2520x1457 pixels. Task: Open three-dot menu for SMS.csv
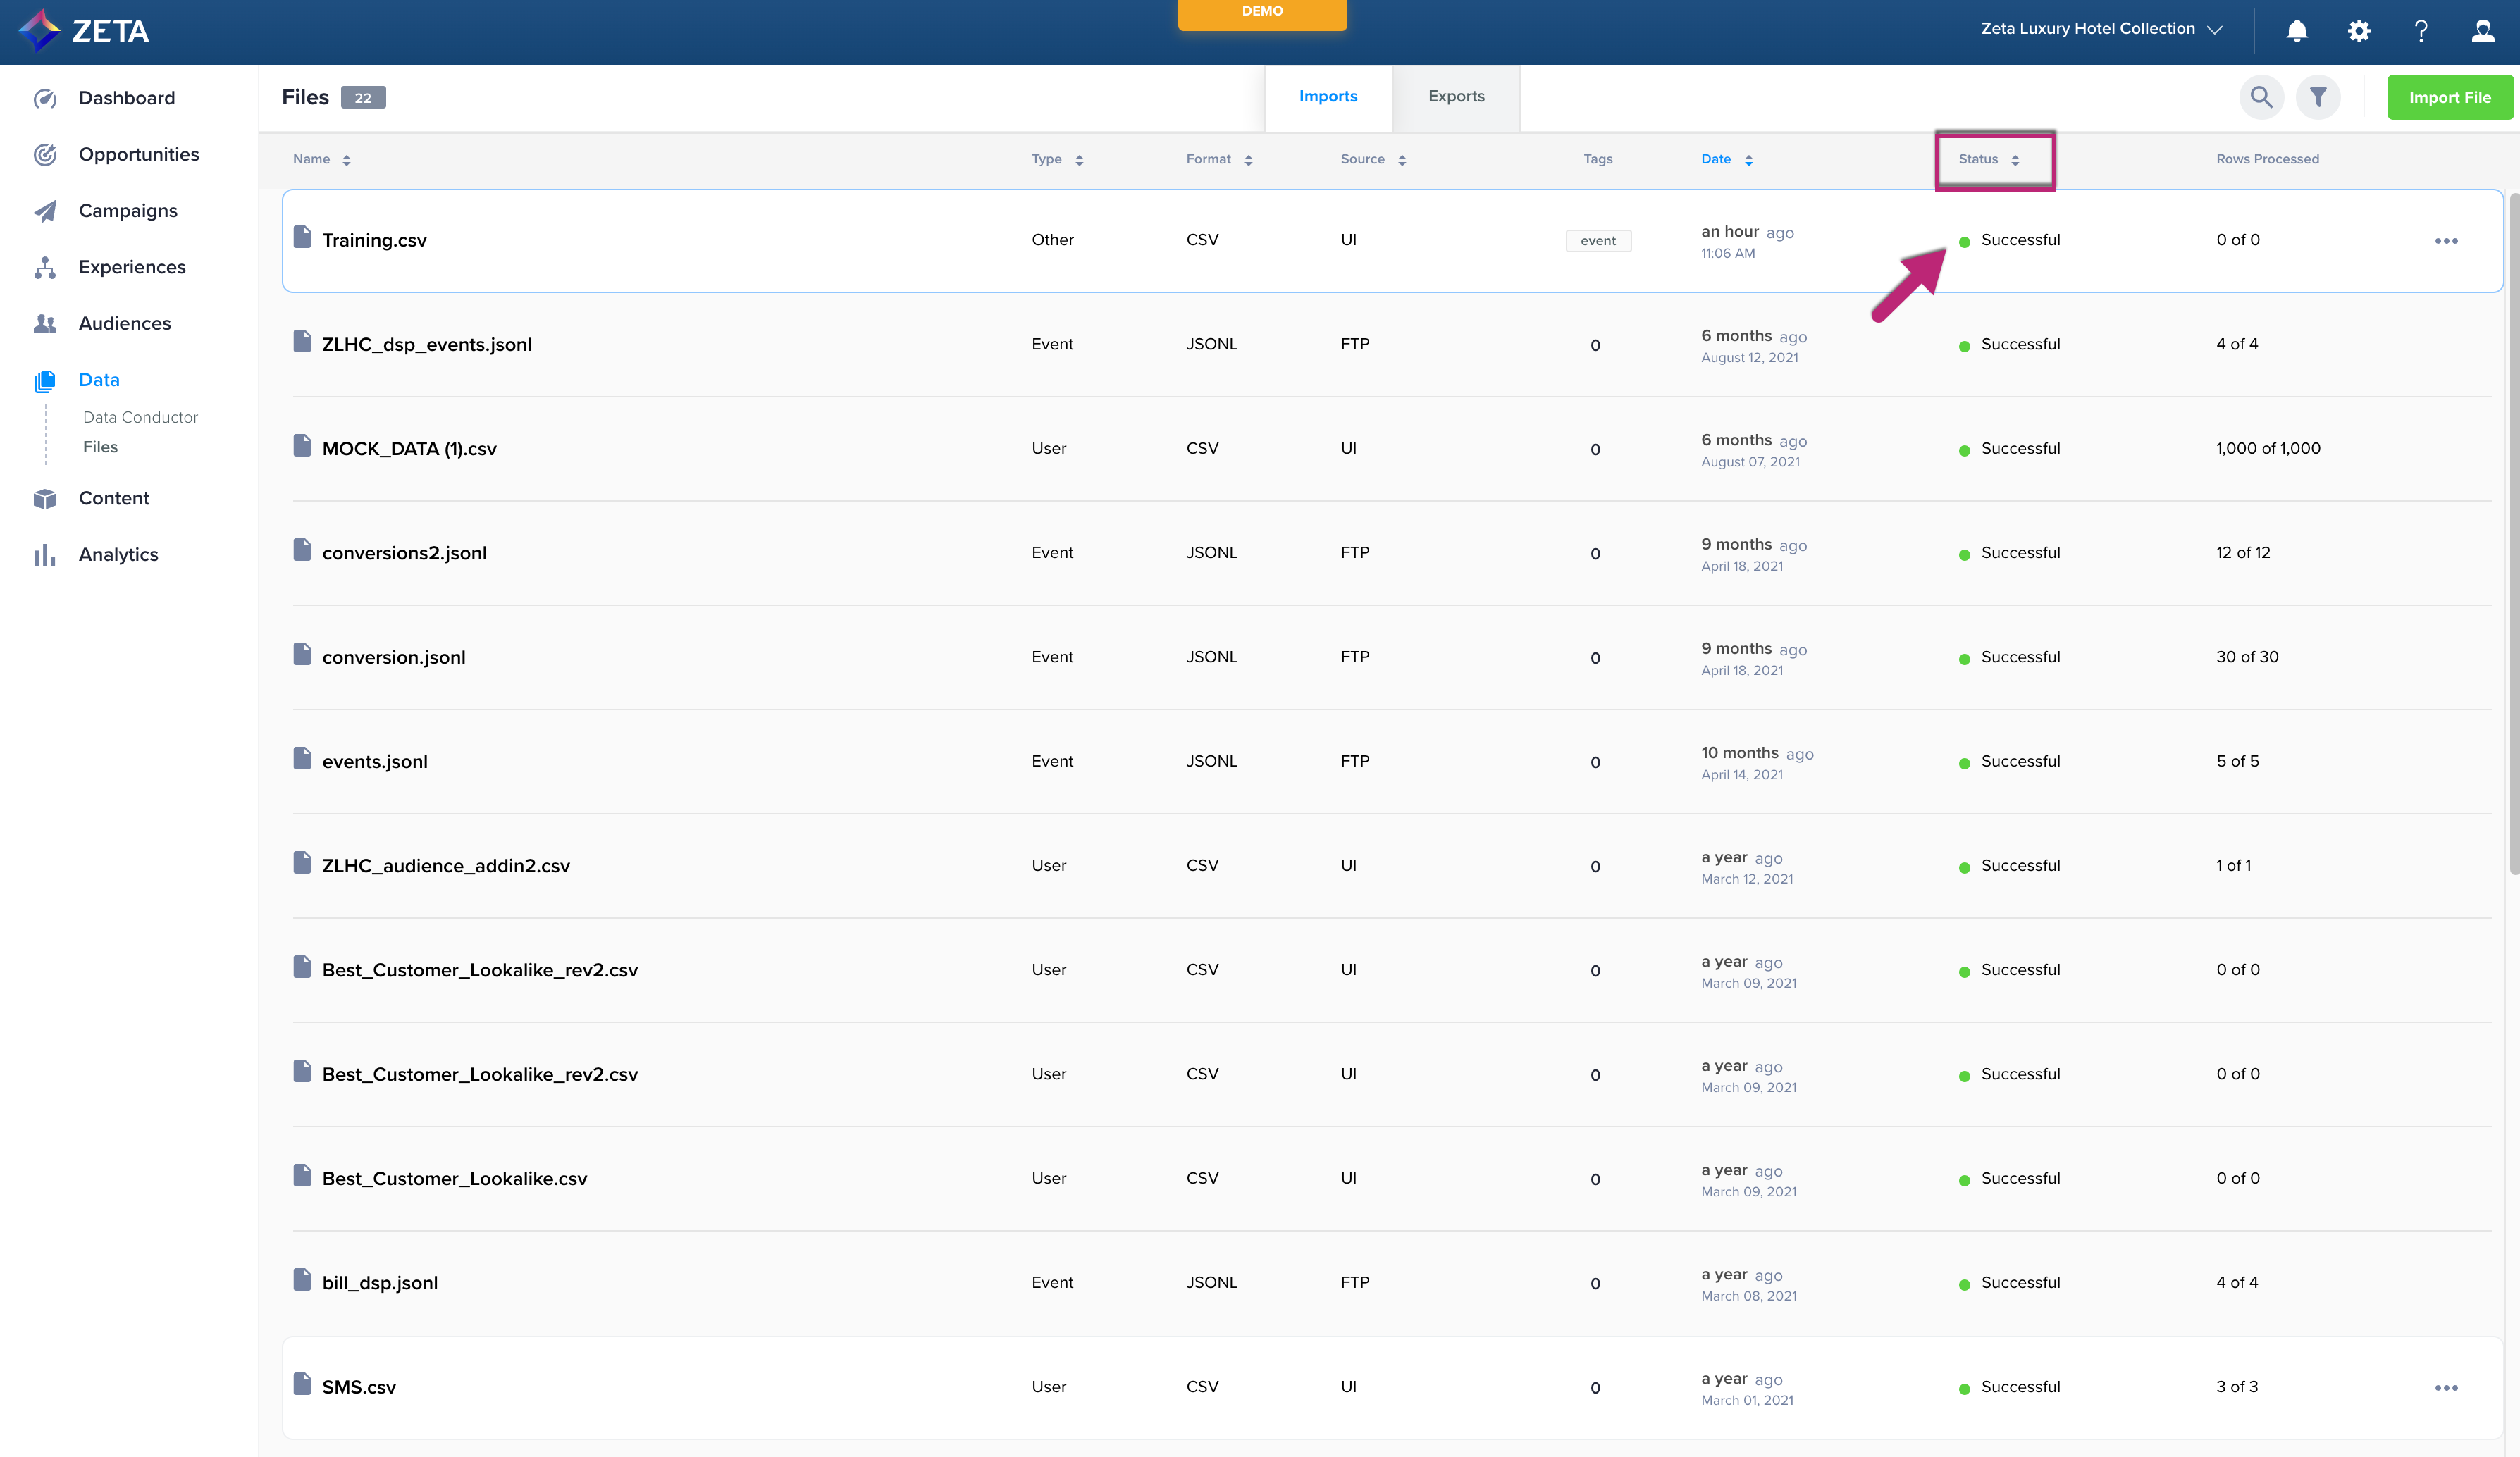2446,1388
